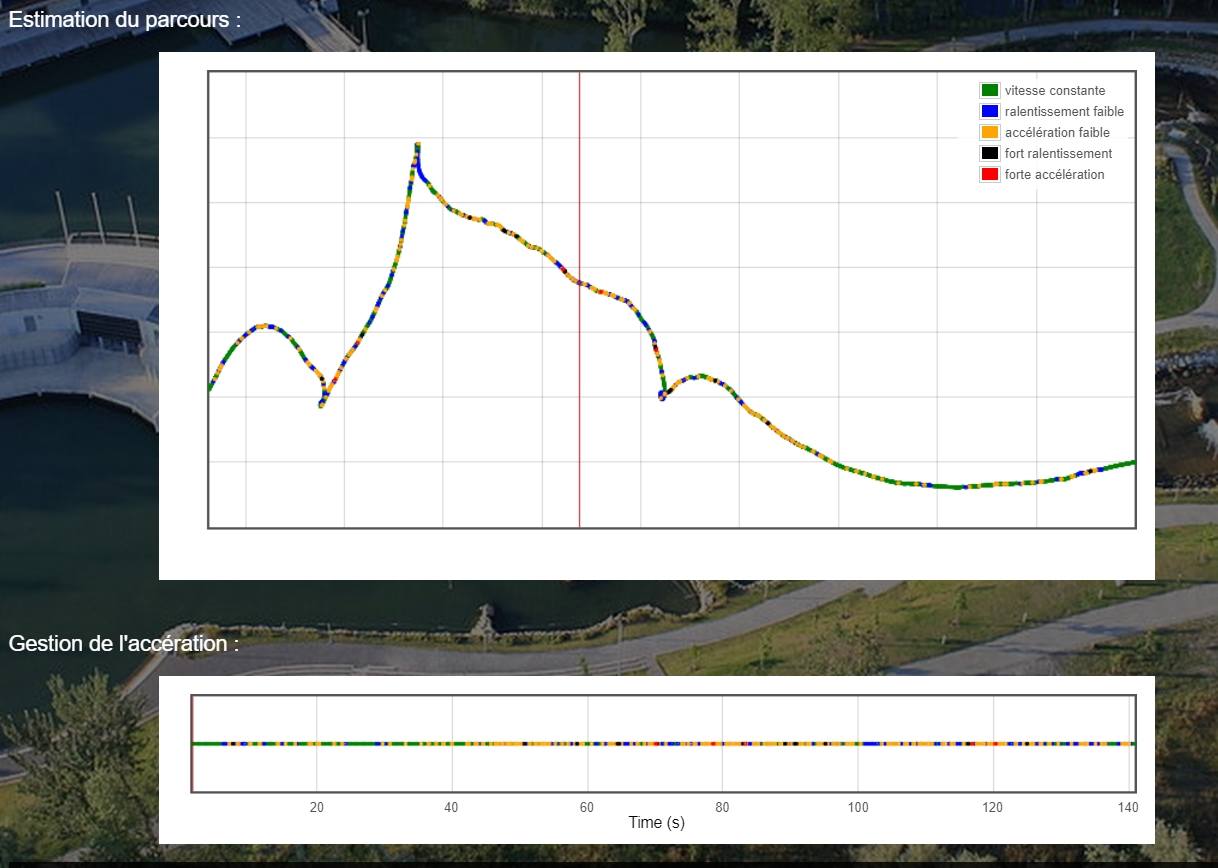Image resolution: width=1218 pixels, height=868 pixels.
Task: Click the 'ralentissement faible' legend label
Action: pos(1064,112)
